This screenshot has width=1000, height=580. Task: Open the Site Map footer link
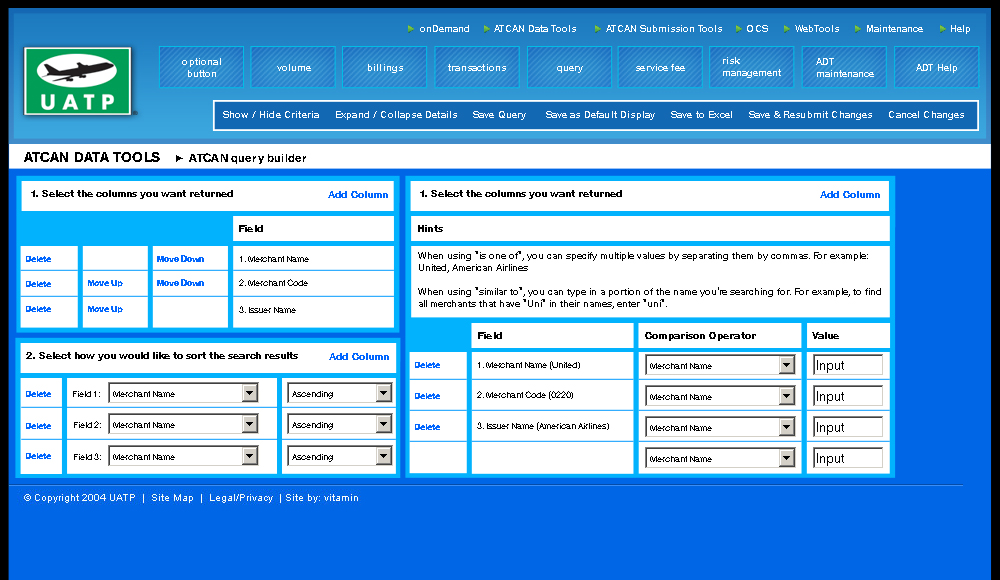(172, 498)
